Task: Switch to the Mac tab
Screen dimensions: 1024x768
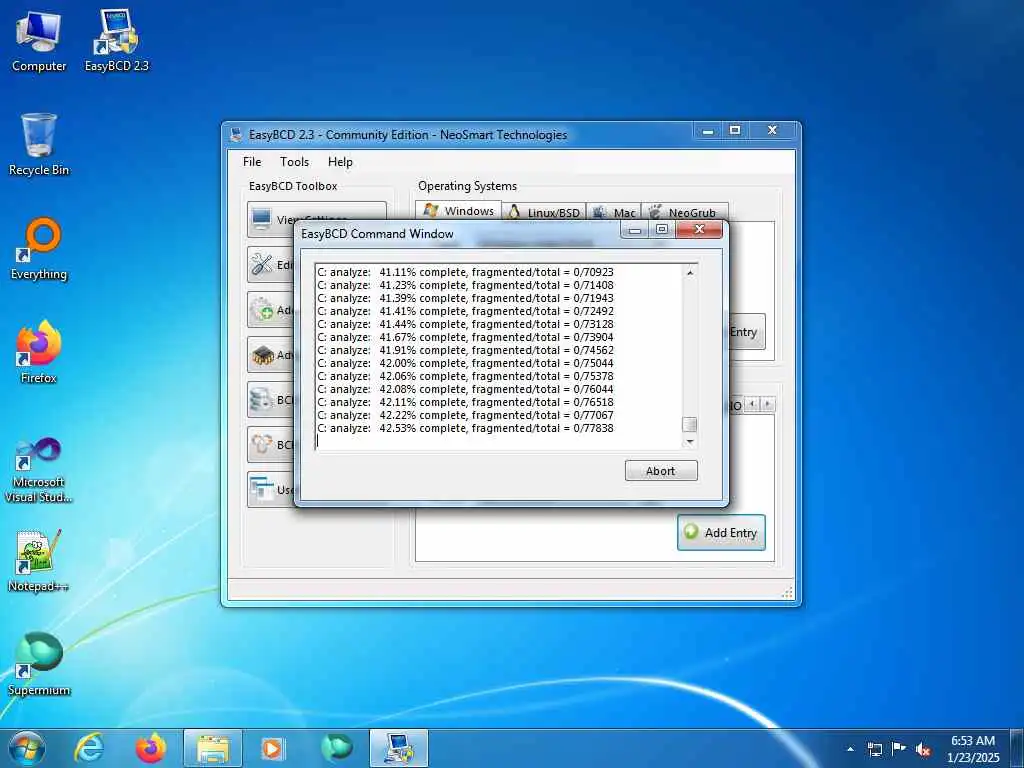Action: [x=614, y=212]
